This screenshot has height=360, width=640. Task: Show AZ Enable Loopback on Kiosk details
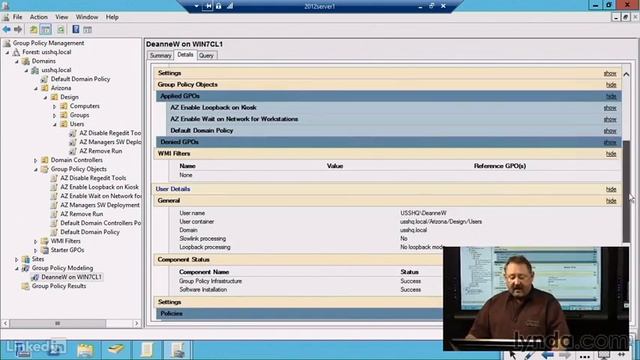point(610,108)
